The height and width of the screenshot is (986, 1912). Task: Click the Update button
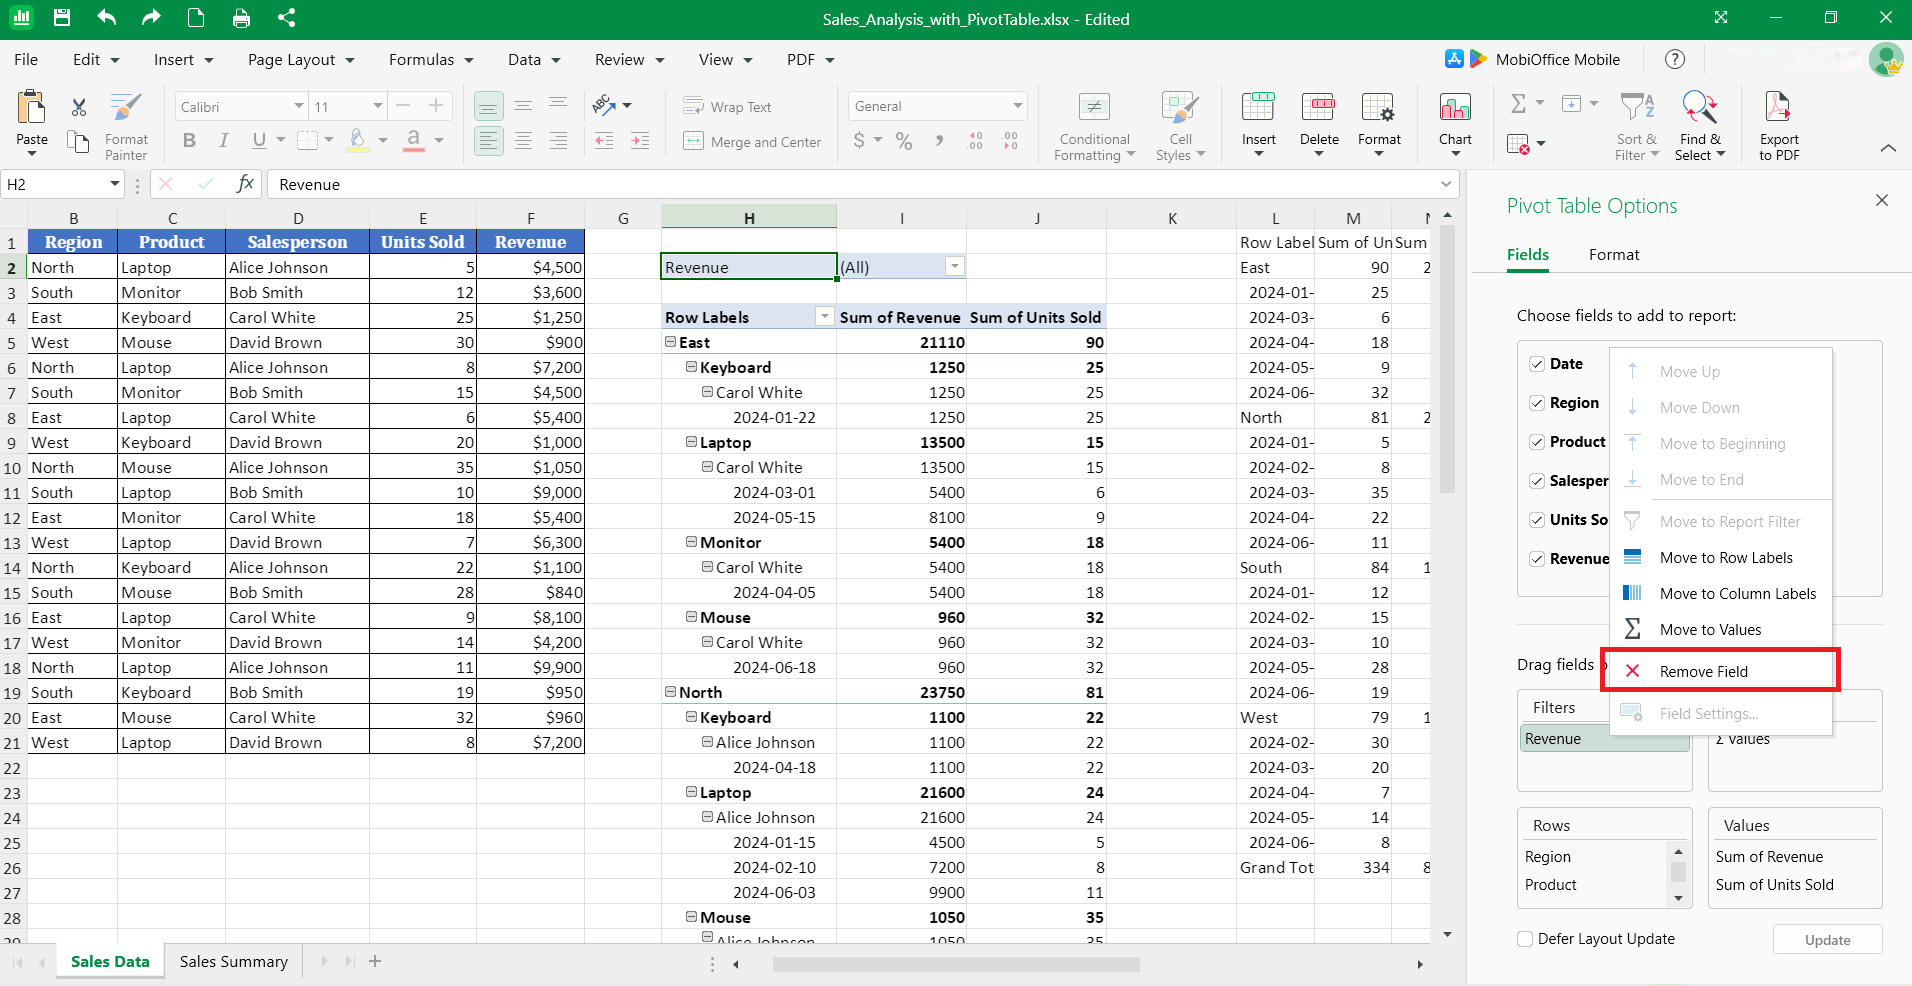pyautogui.click(x=1827, y=940)
